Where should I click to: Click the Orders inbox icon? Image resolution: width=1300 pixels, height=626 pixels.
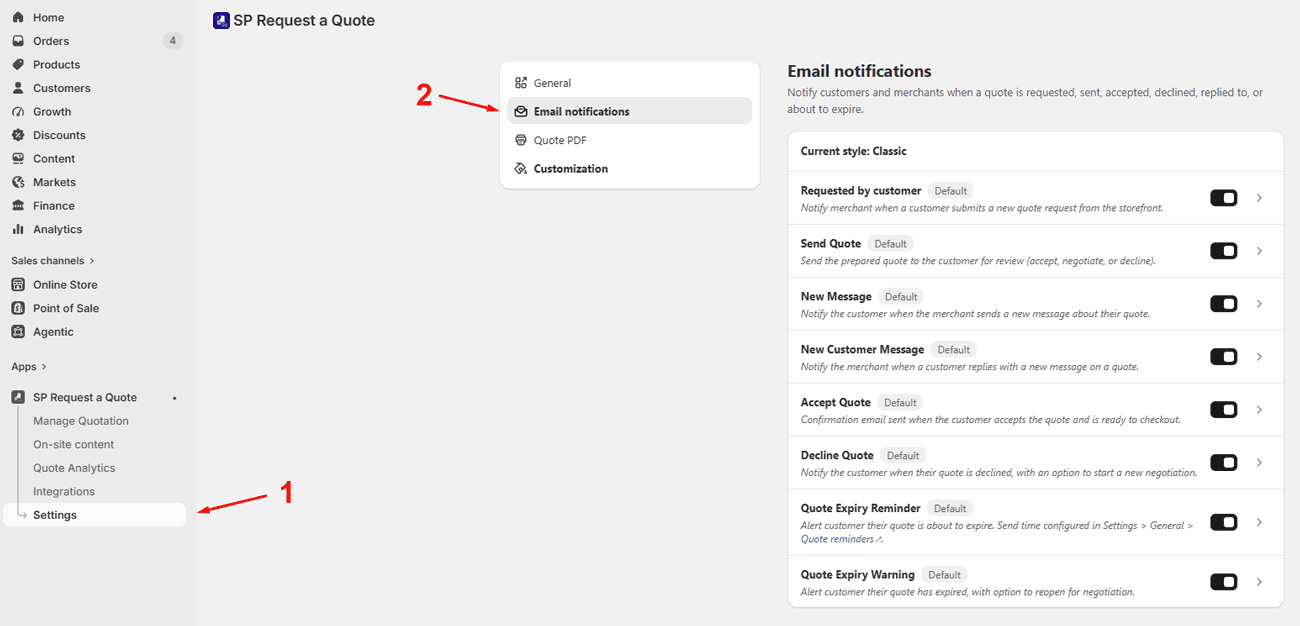pos(18,41)
